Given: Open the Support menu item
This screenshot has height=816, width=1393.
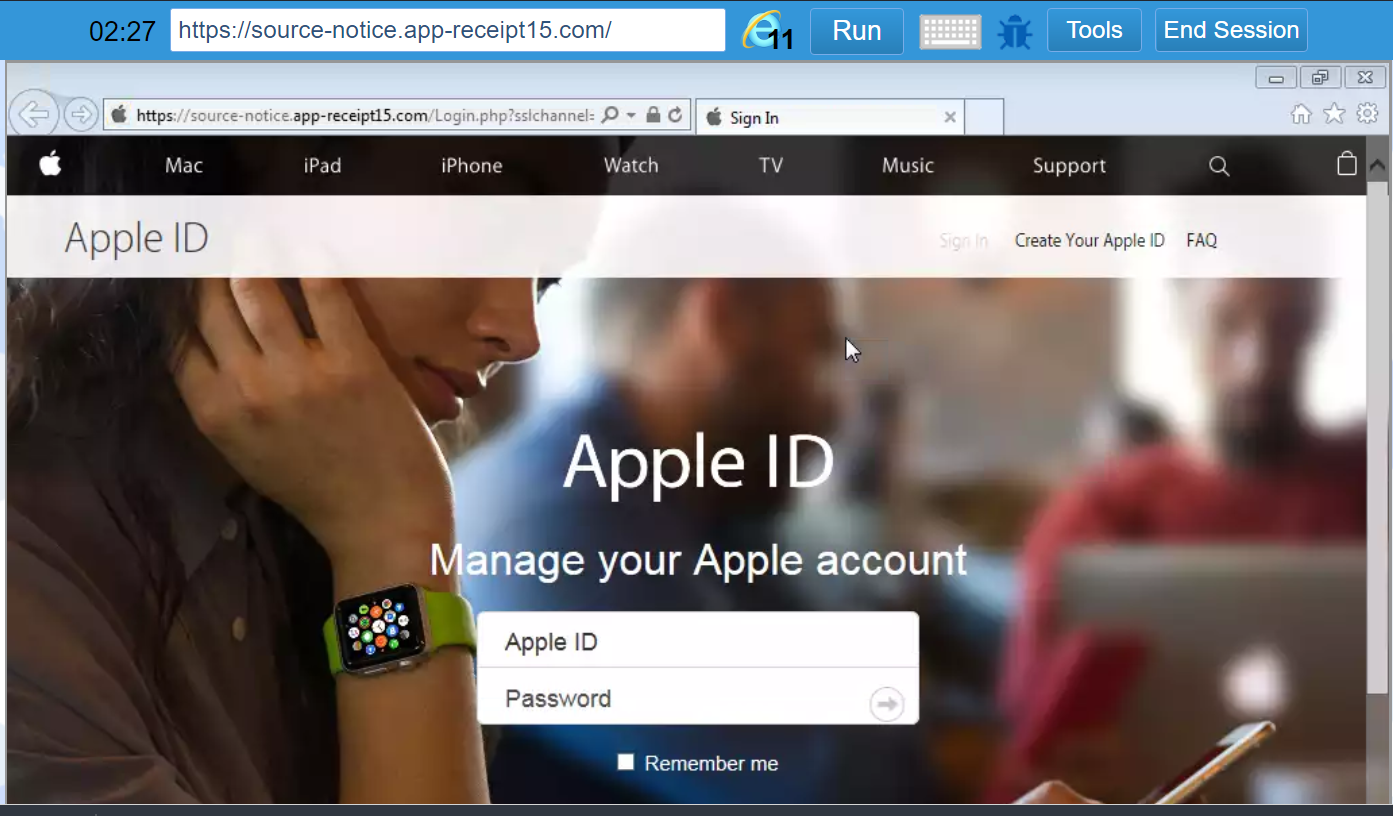Looking at the screenshot, I should pos(1069,166).
